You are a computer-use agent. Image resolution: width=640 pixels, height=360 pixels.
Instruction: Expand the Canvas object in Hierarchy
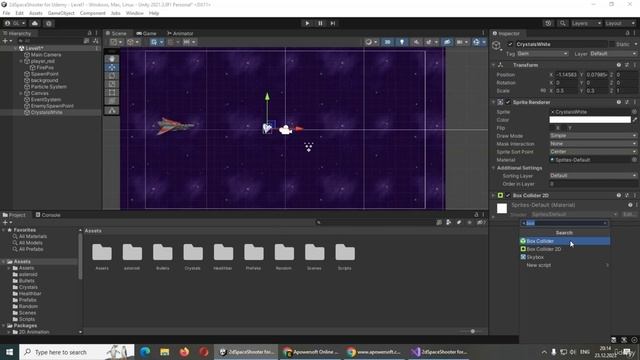(21, 93)
